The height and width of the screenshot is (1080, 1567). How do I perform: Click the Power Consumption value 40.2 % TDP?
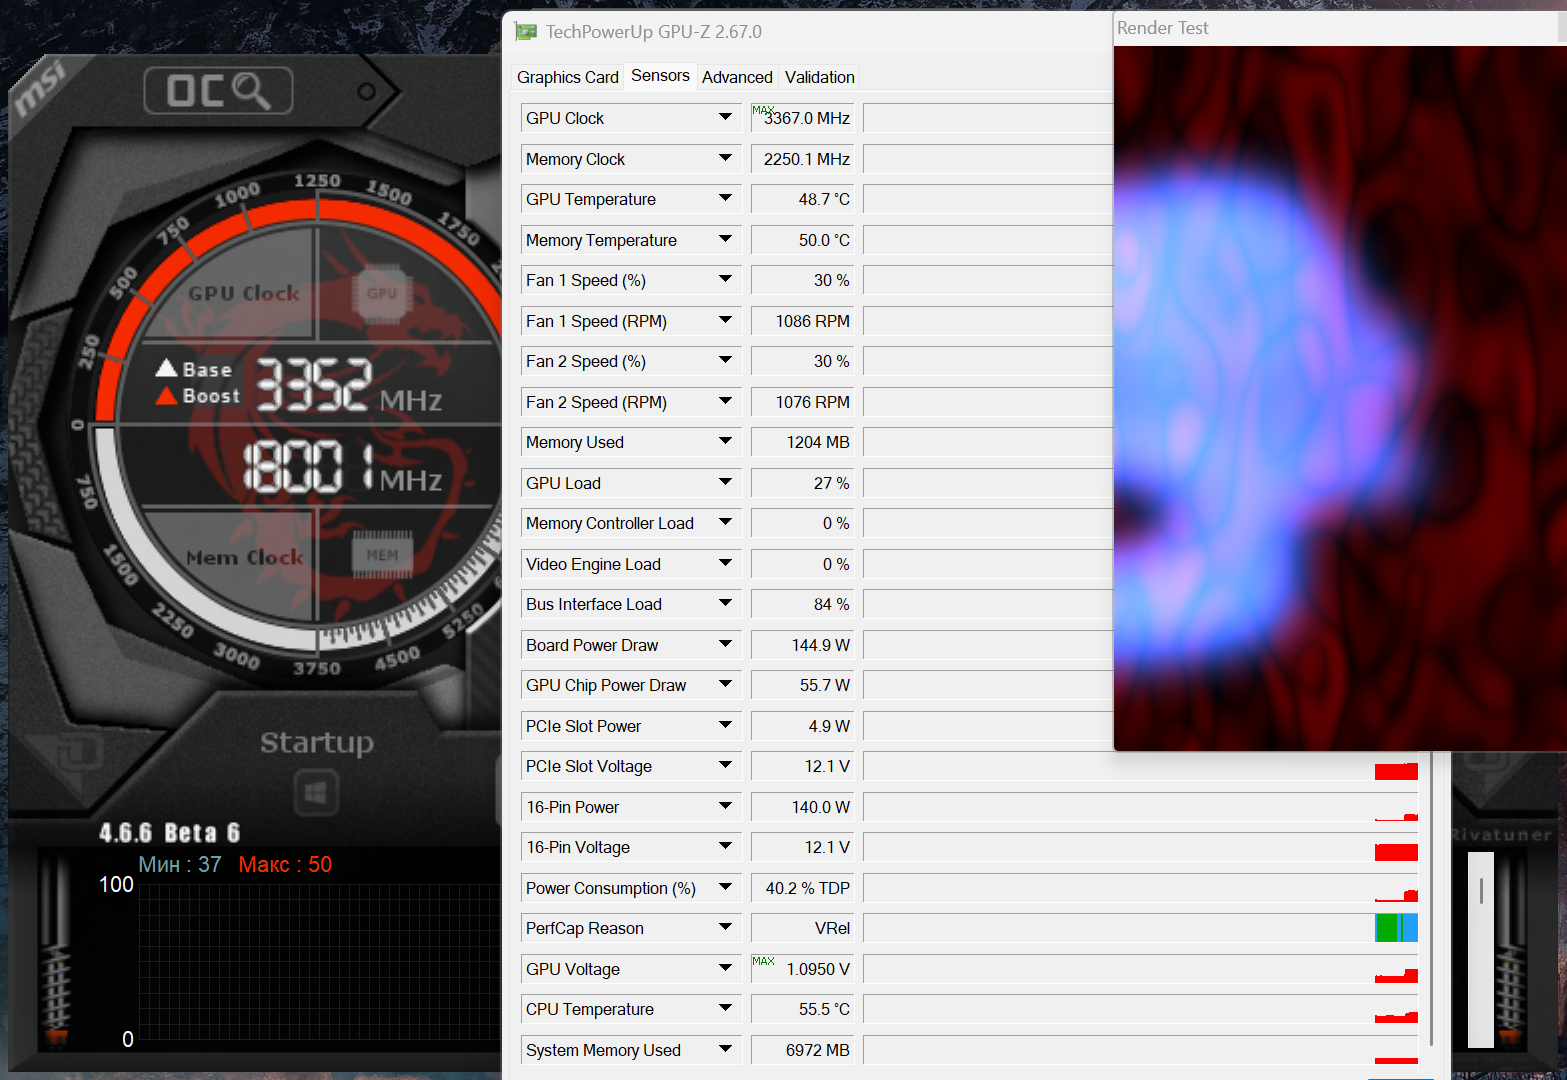[803, 888]
